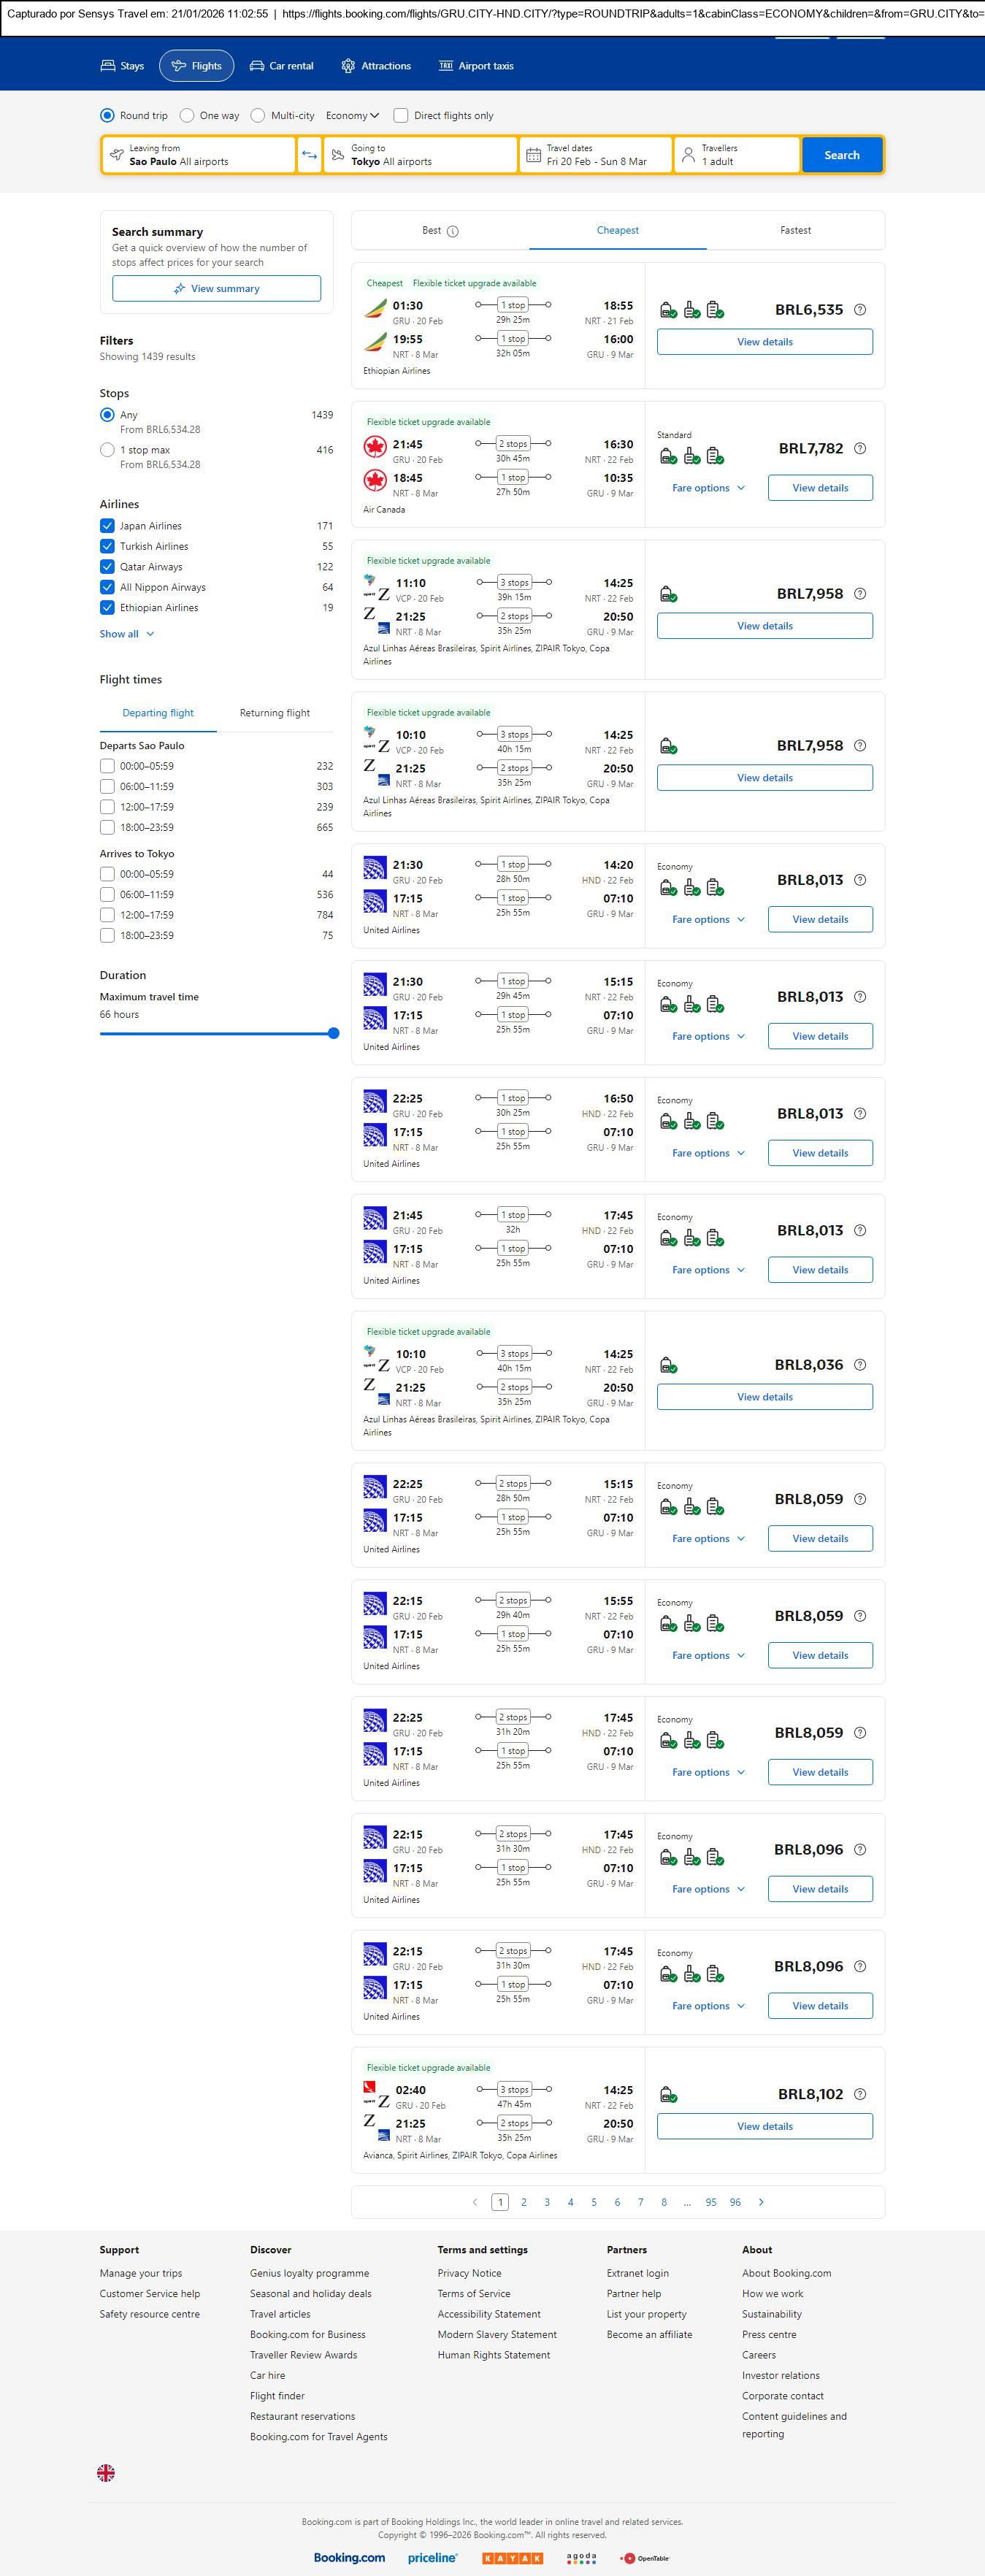Click help icon next to BRL6,535 price
The width and height of the screenshot is (985, 2576).
pos(860,310)
